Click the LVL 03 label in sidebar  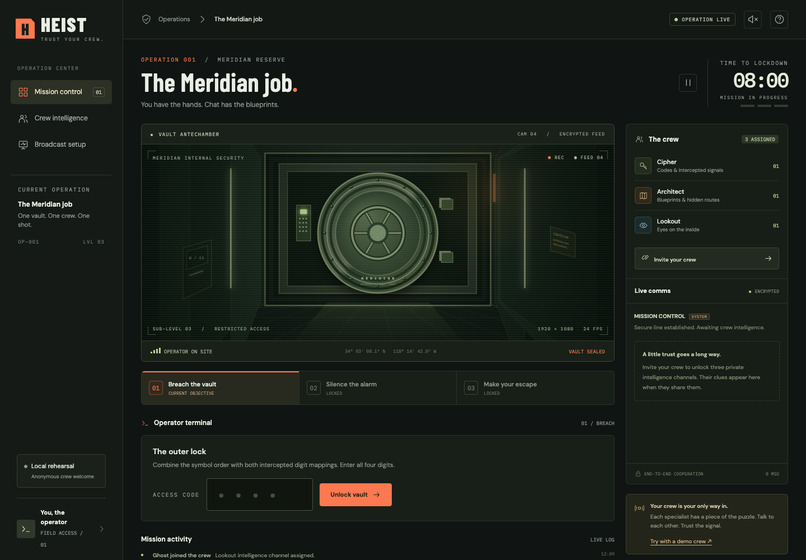click(x=94, y=242)
